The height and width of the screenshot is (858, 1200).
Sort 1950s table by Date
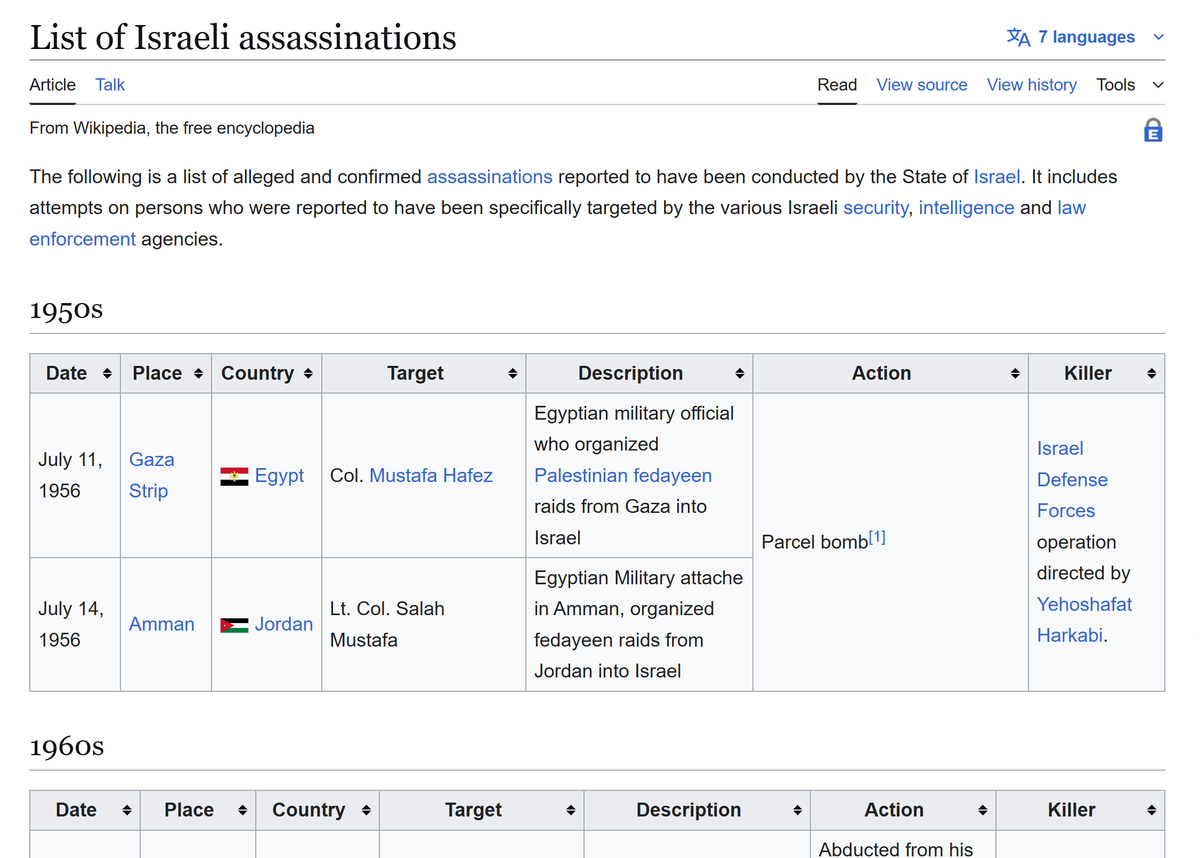click(107, 374)
